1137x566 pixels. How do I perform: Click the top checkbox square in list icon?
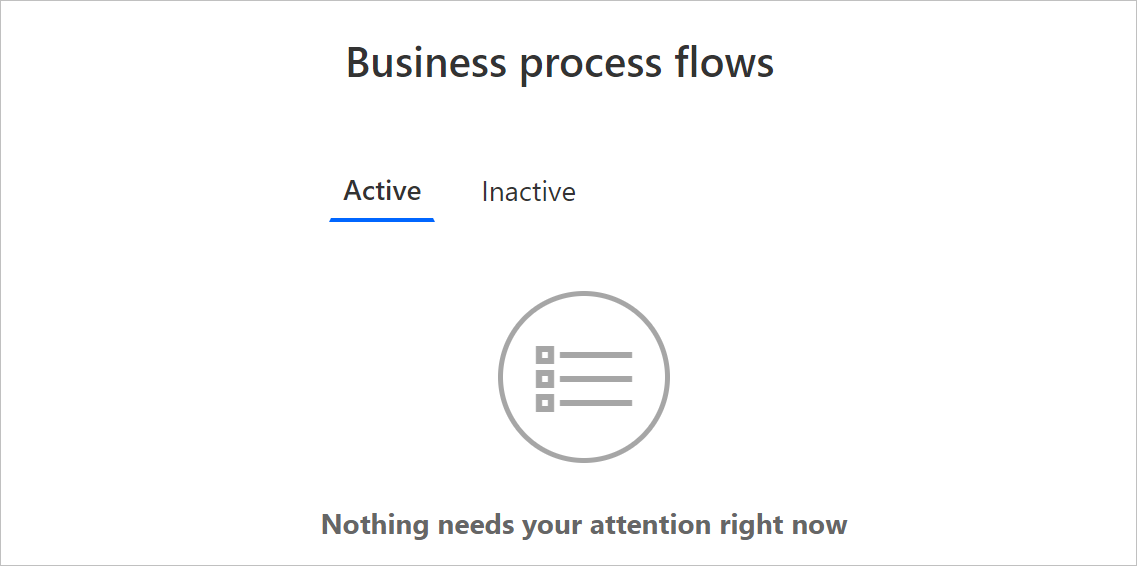pyautogui.click(x=545, y=355)
